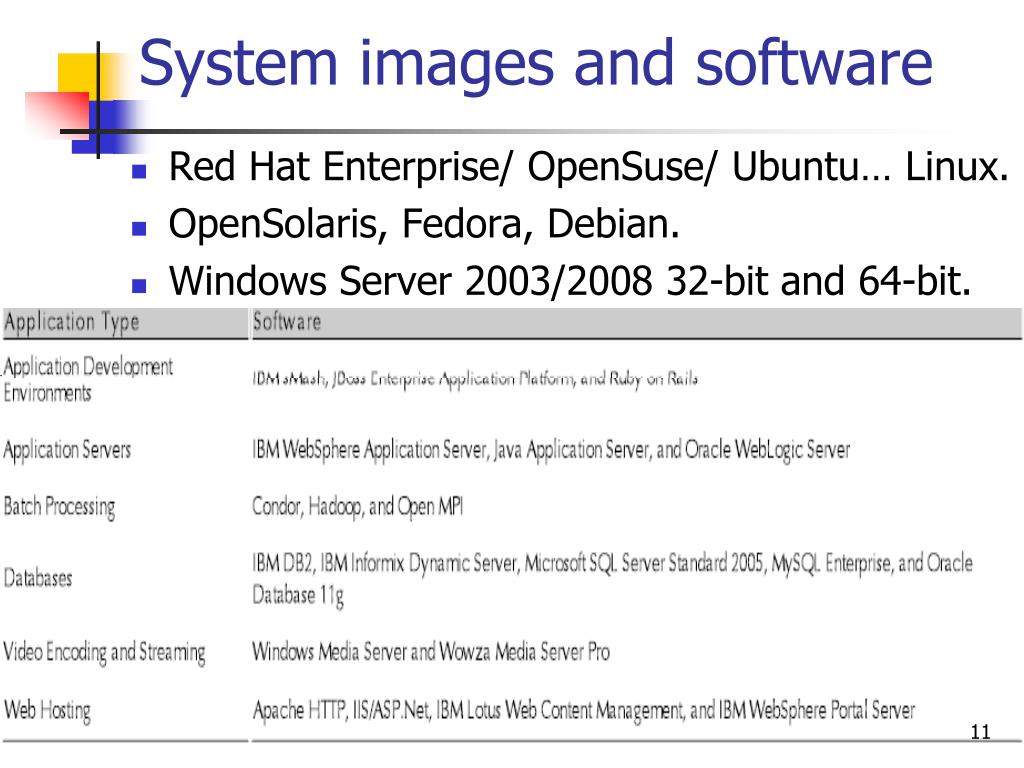Click the OpenSolaris, Fedora, Debian bullet
1024x768 pixels.
coord(424,224)
